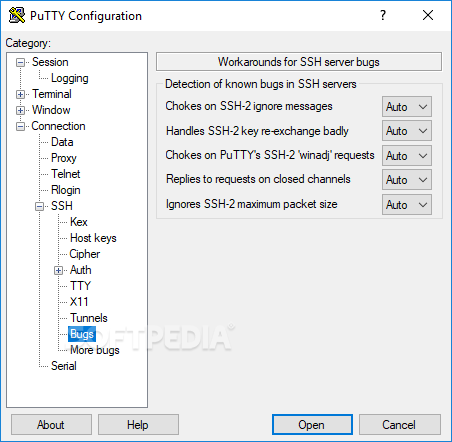Select the Auth category
The height and width of the screenshot is (442, 452).
[80, 270]
